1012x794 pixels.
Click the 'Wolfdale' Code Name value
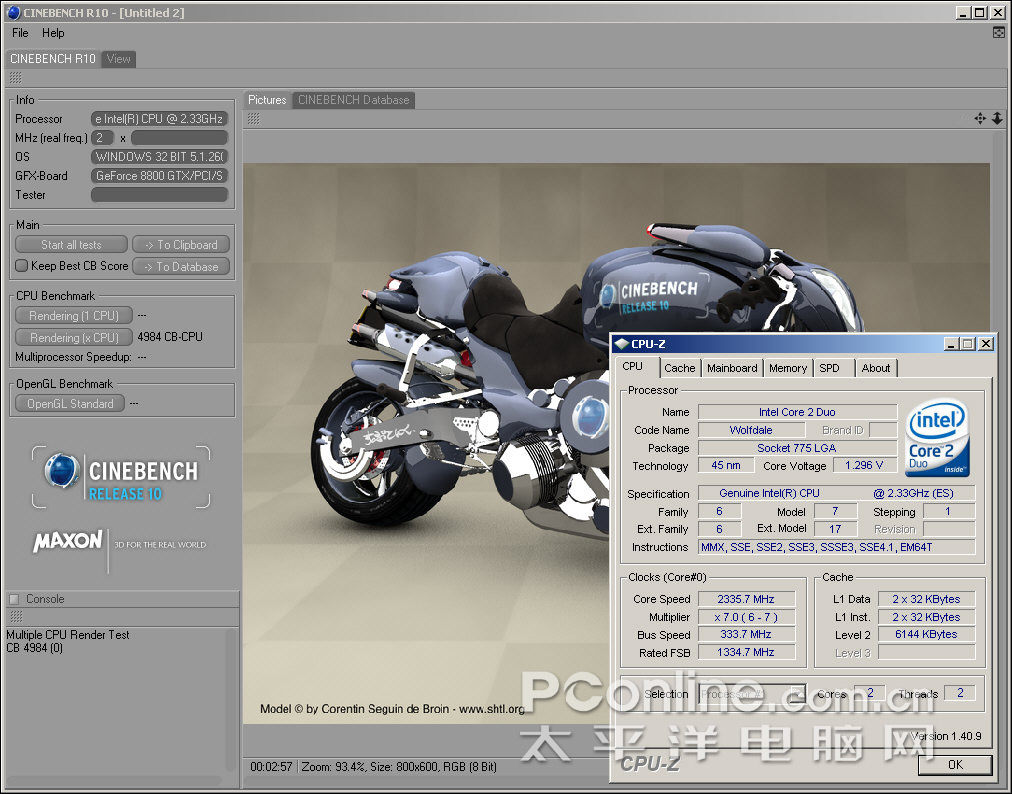click(751, 430)
